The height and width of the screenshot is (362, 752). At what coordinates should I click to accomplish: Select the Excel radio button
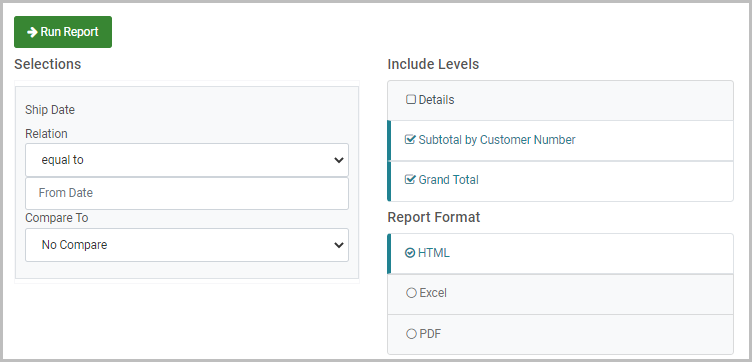pos(411,293)
